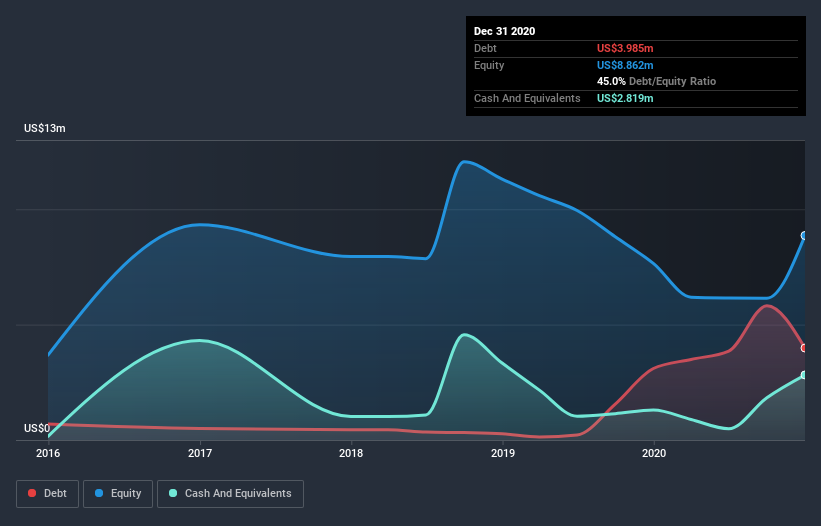
Task: Click the Debt label in tooltip
Action: [x=485, y=48]
